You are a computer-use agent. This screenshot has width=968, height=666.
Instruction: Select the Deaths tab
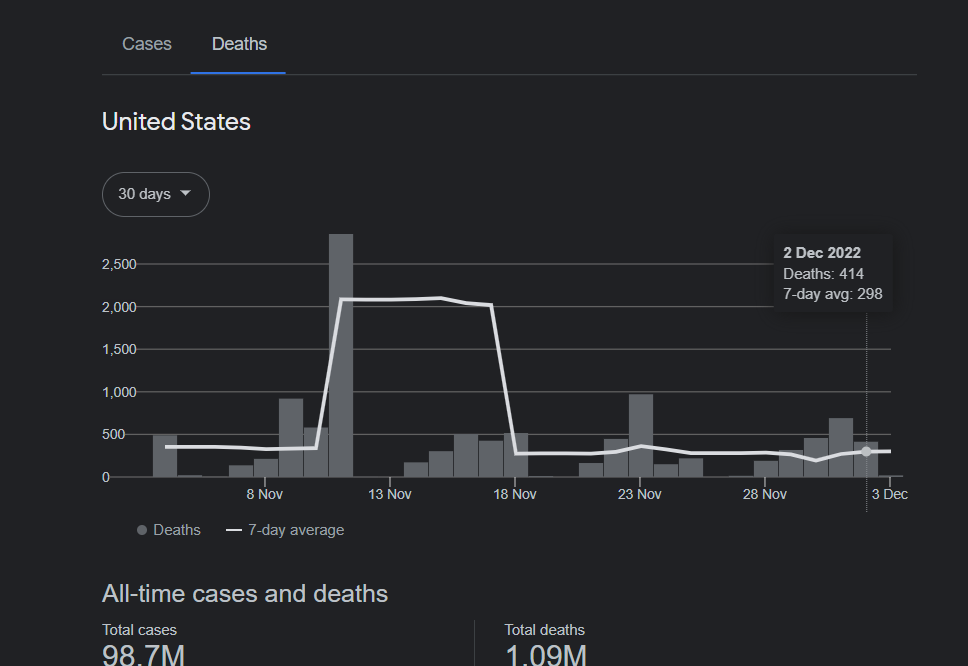(239, 44)
